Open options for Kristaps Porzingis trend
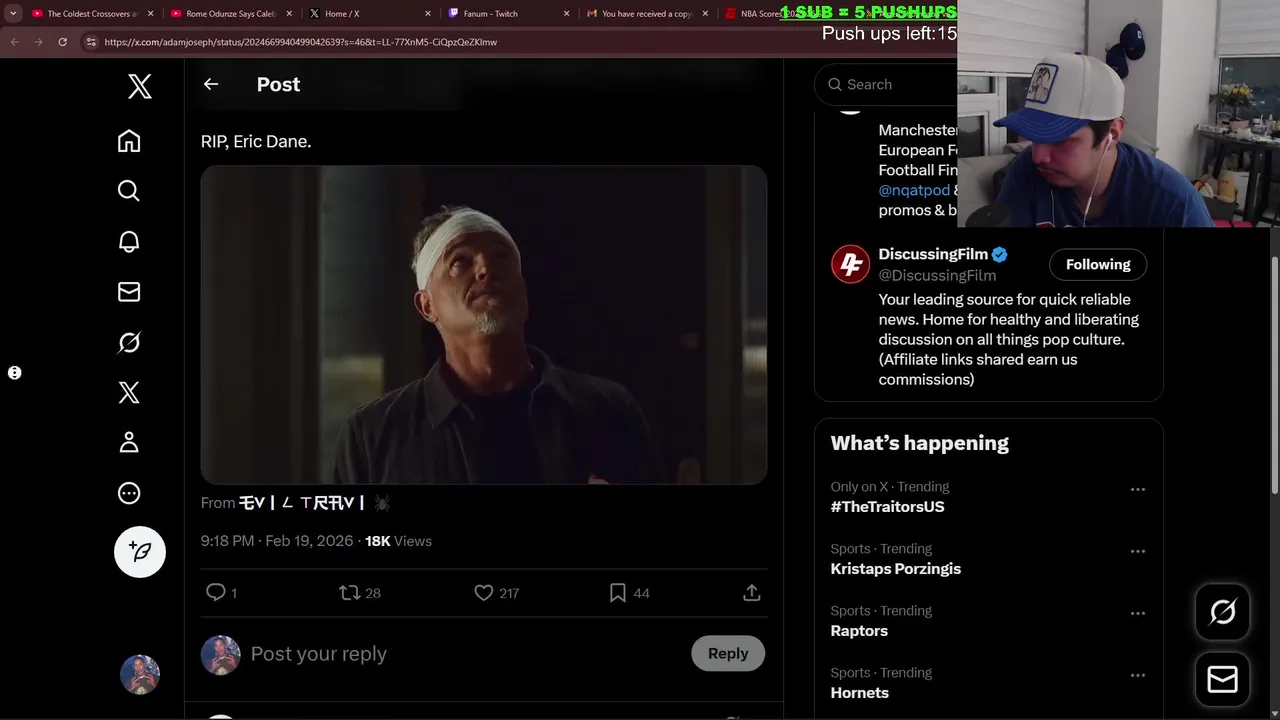1280x720 pixels. point(1138,552)
